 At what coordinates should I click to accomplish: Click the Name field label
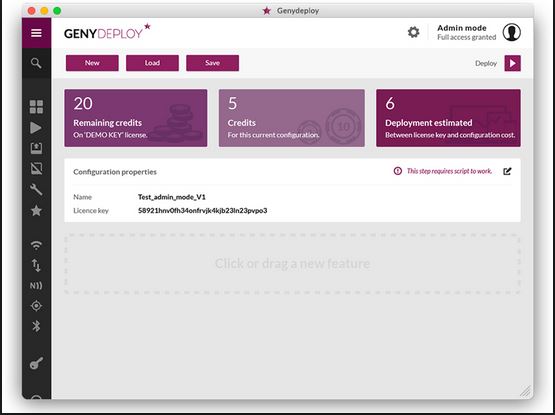coord(82,197)
